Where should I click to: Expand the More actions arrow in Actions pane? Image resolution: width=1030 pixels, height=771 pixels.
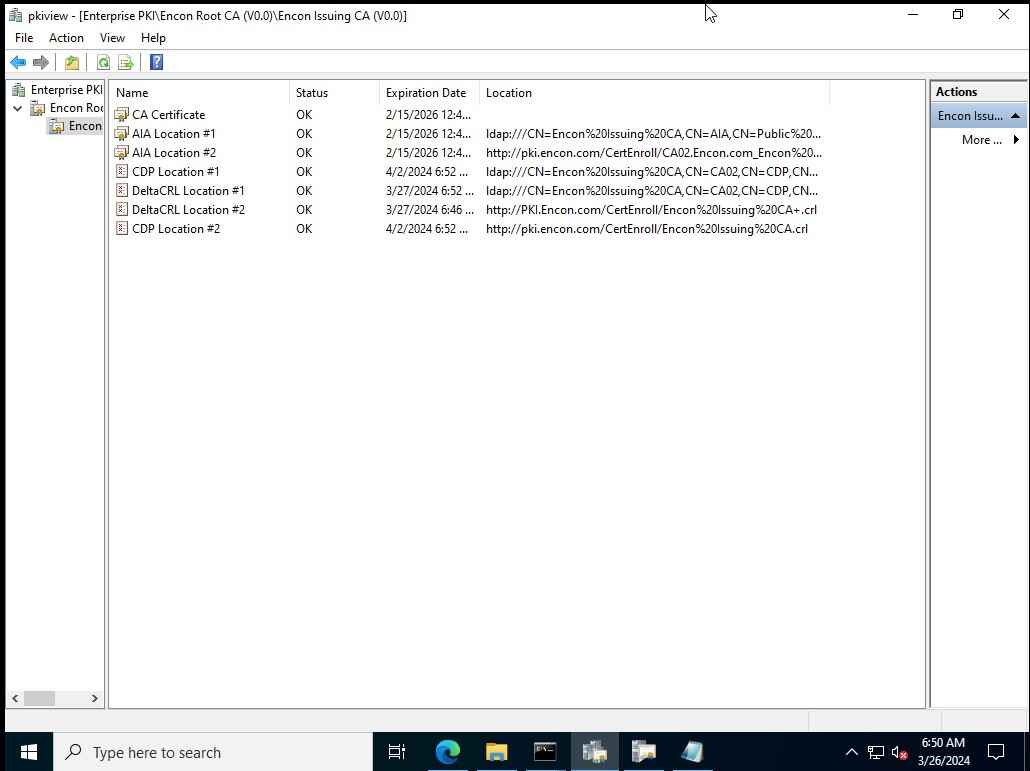point(1016,140)
